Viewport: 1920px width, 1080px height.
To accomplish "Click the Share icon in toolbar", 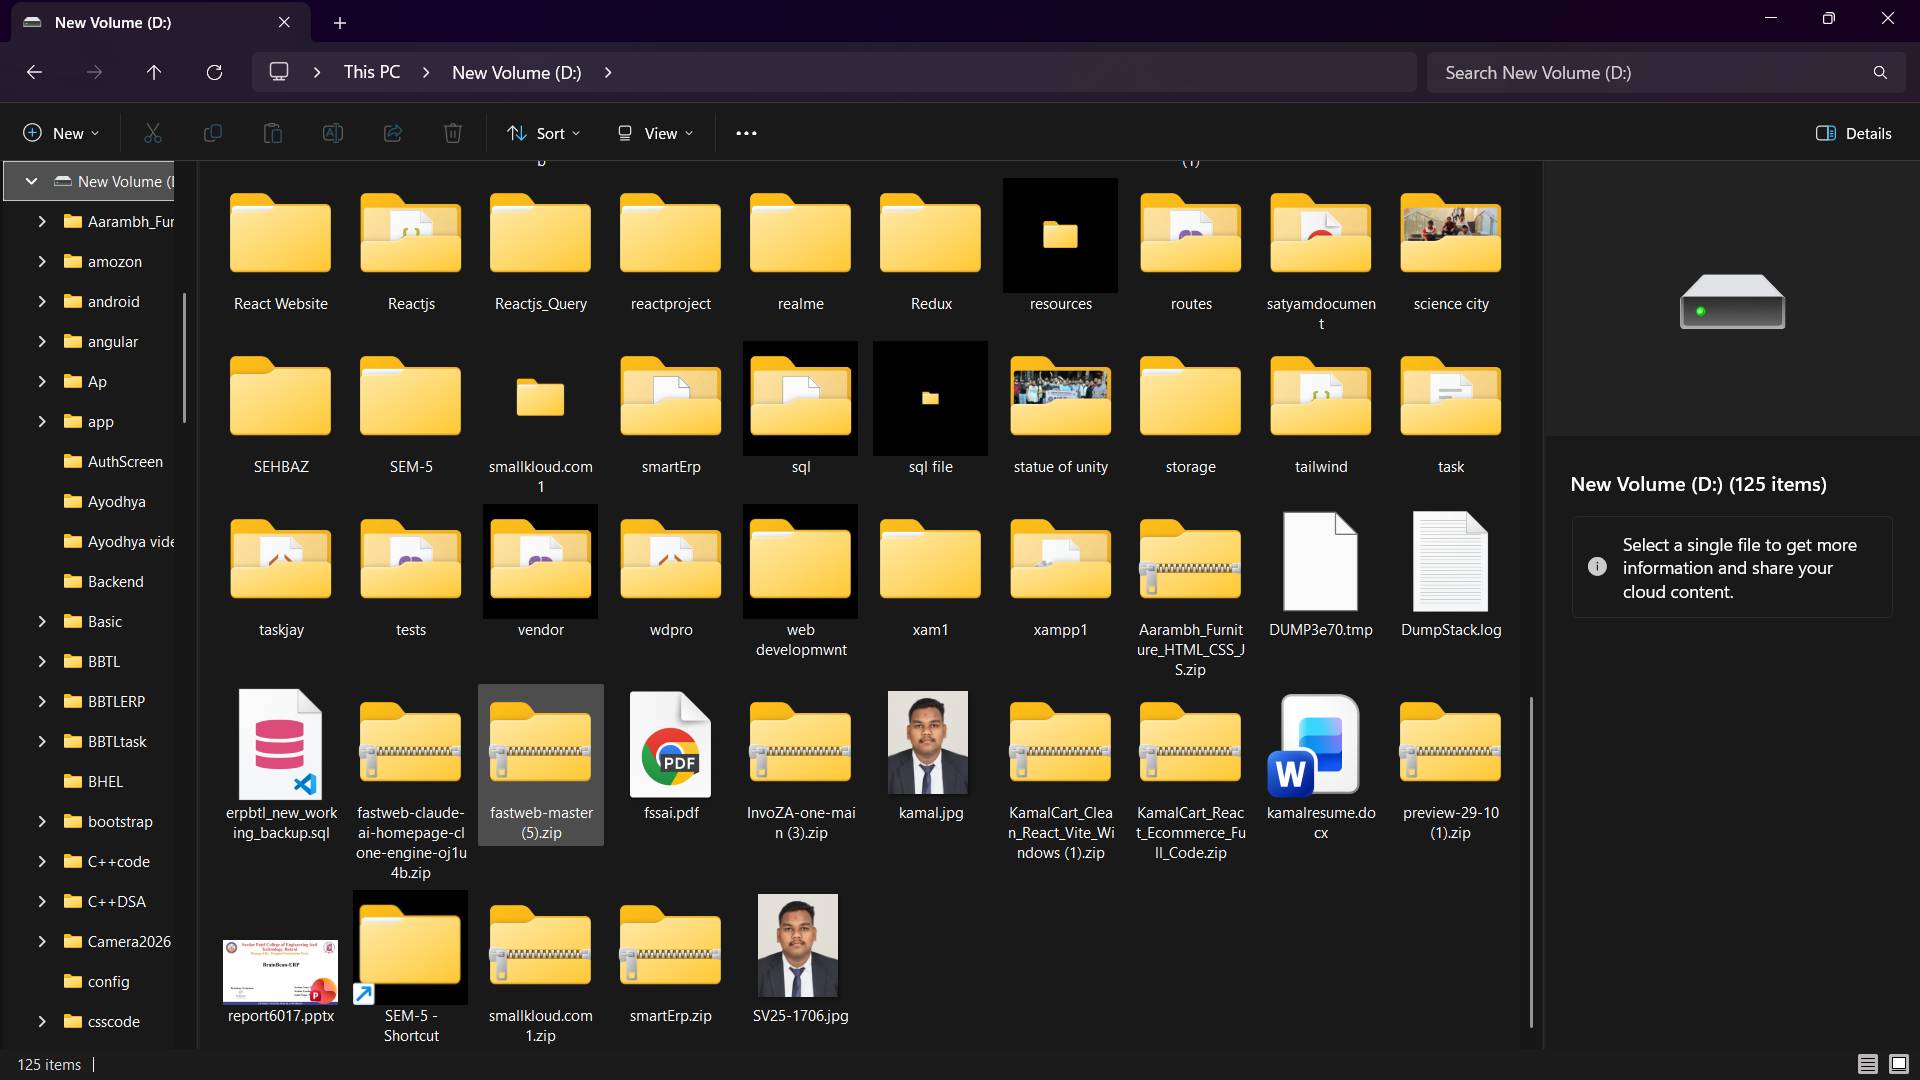I will pos(393,133).
